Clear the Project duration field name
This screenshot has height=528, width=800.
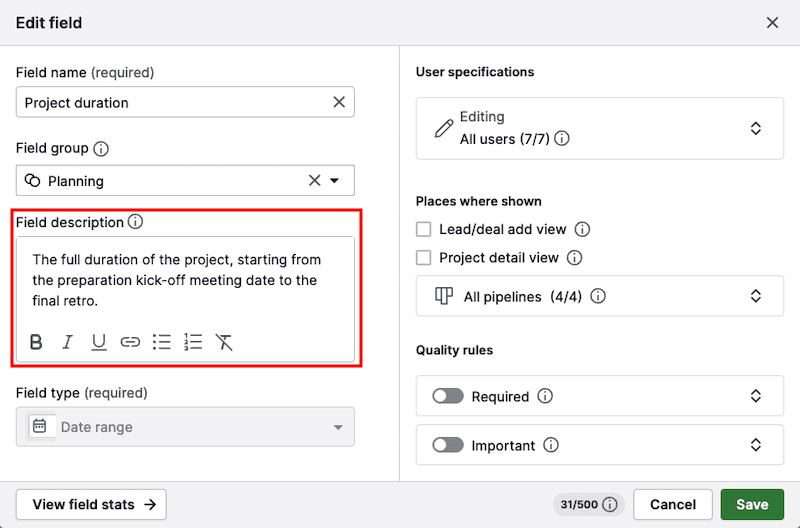click(339, 102)
